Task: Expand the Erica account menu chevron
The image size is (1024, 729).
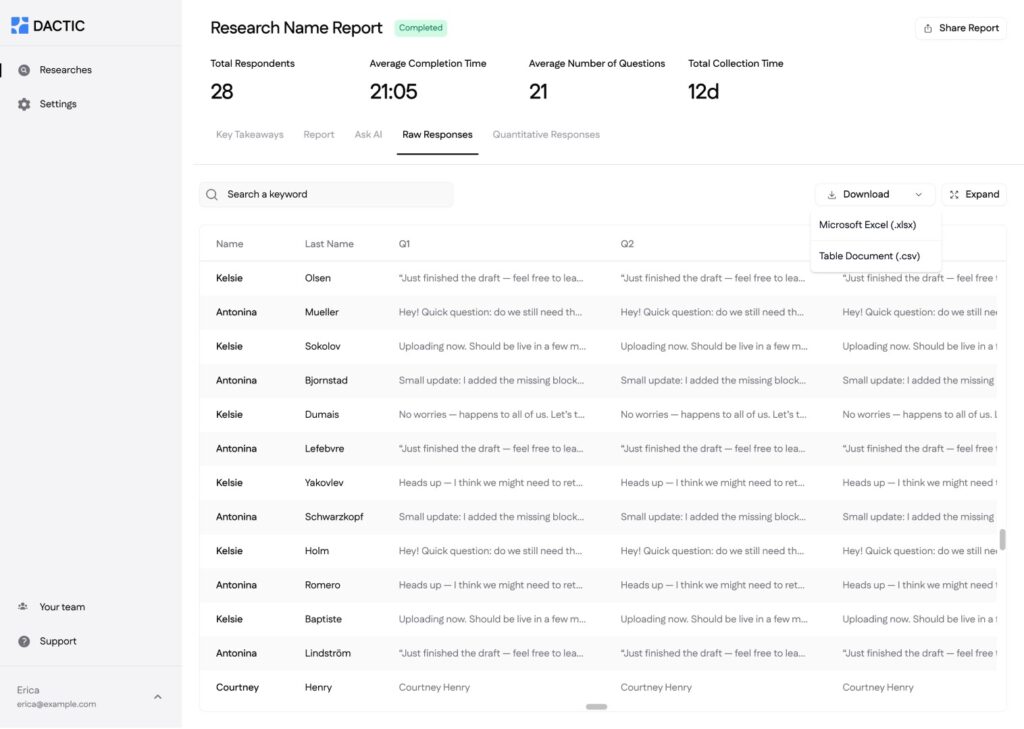Action: 157,697
